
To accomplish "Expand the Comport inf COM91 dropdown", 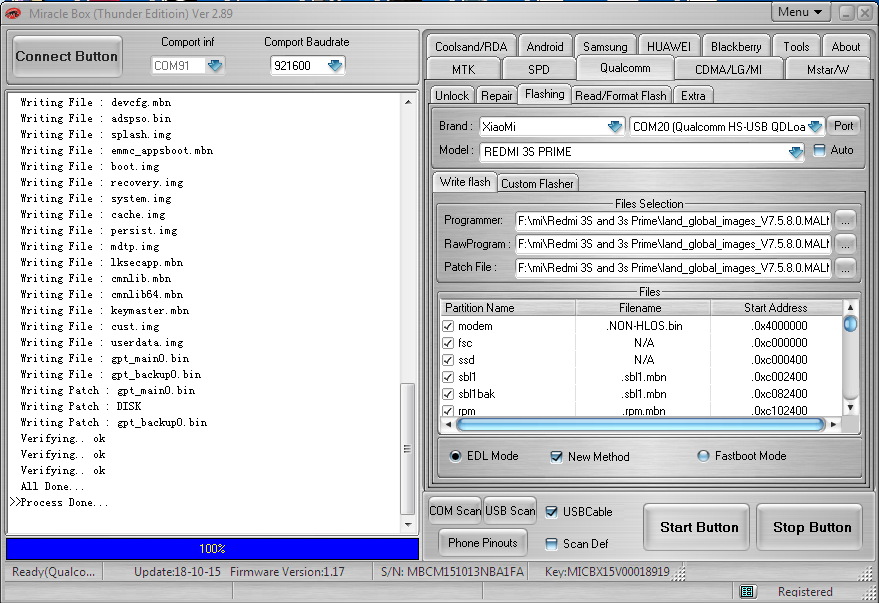I will [215, 66].
